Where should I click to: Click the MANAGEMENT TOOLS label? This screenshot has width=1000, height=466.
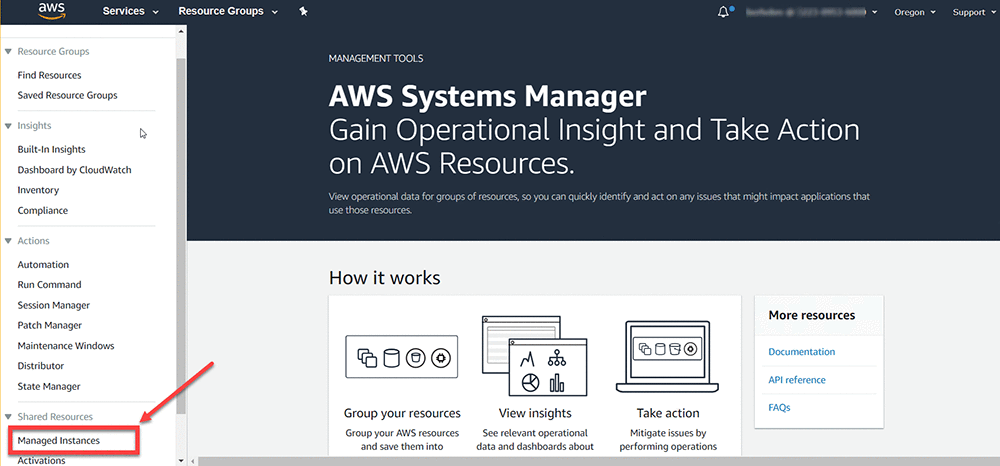pos(376,59)
